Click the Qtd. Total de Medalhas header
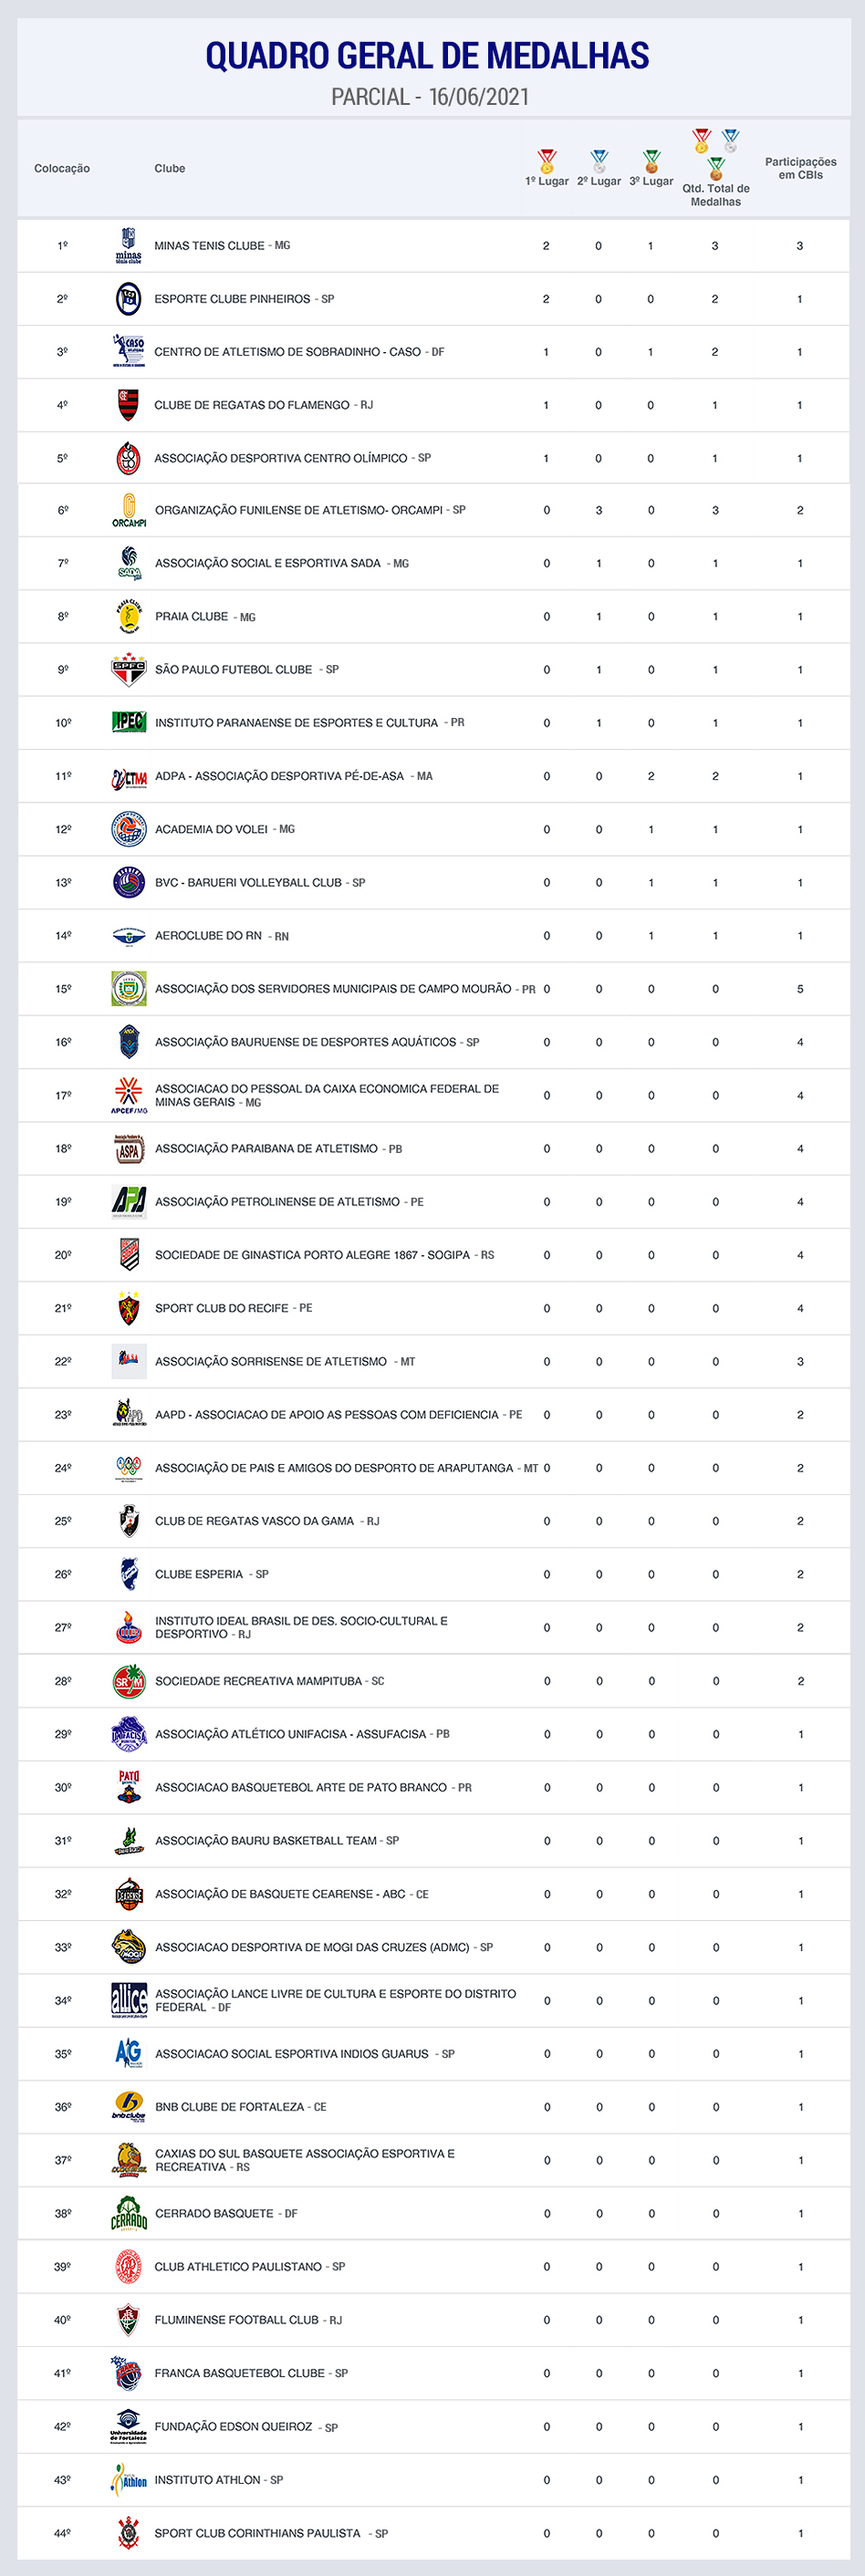 716,194
